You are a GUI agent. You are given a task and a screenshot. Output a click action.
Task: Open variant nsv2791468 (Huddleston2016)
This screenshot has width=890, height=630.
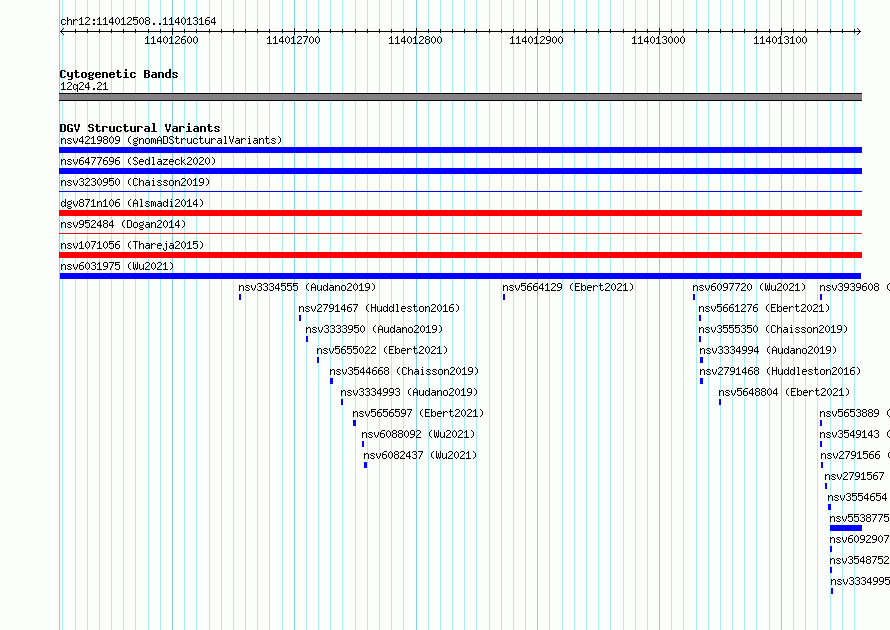[x=780, y=371]
